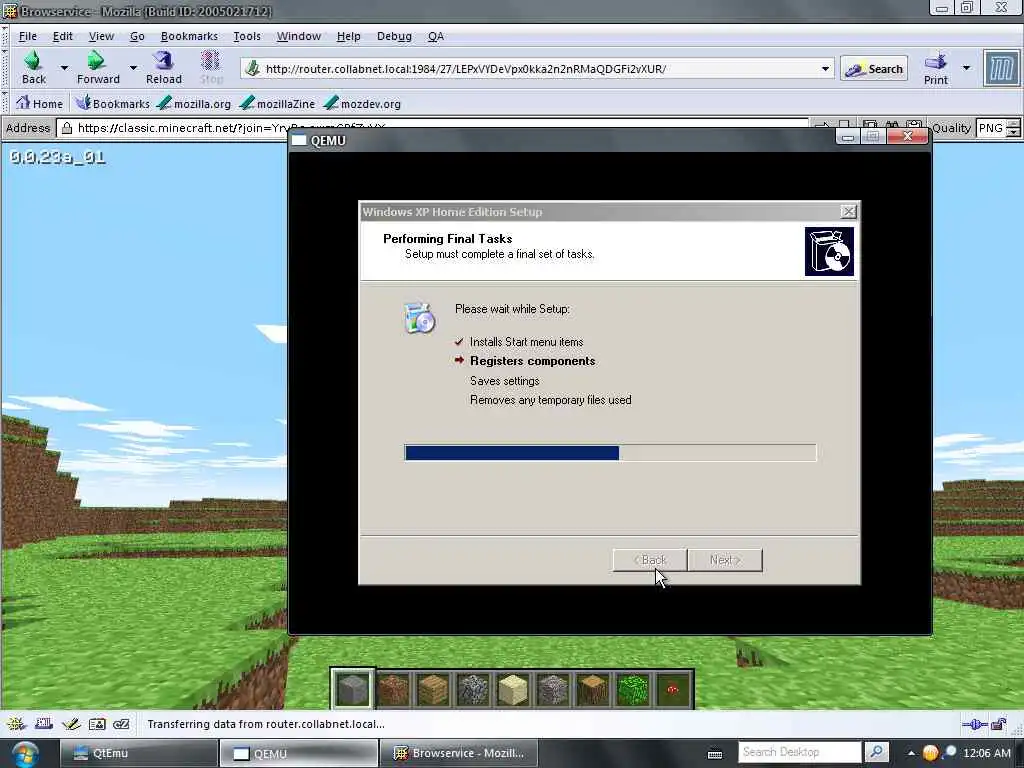Print the page with the Print icon
This screenshot has height=768, width=1024.
935,61
